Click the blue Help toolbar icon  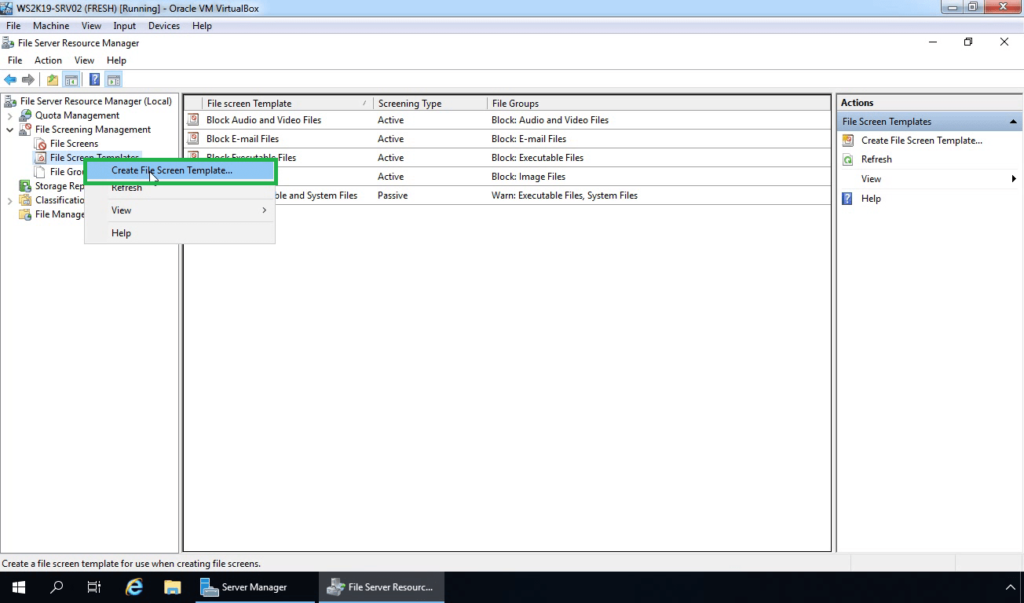point(95,80)
